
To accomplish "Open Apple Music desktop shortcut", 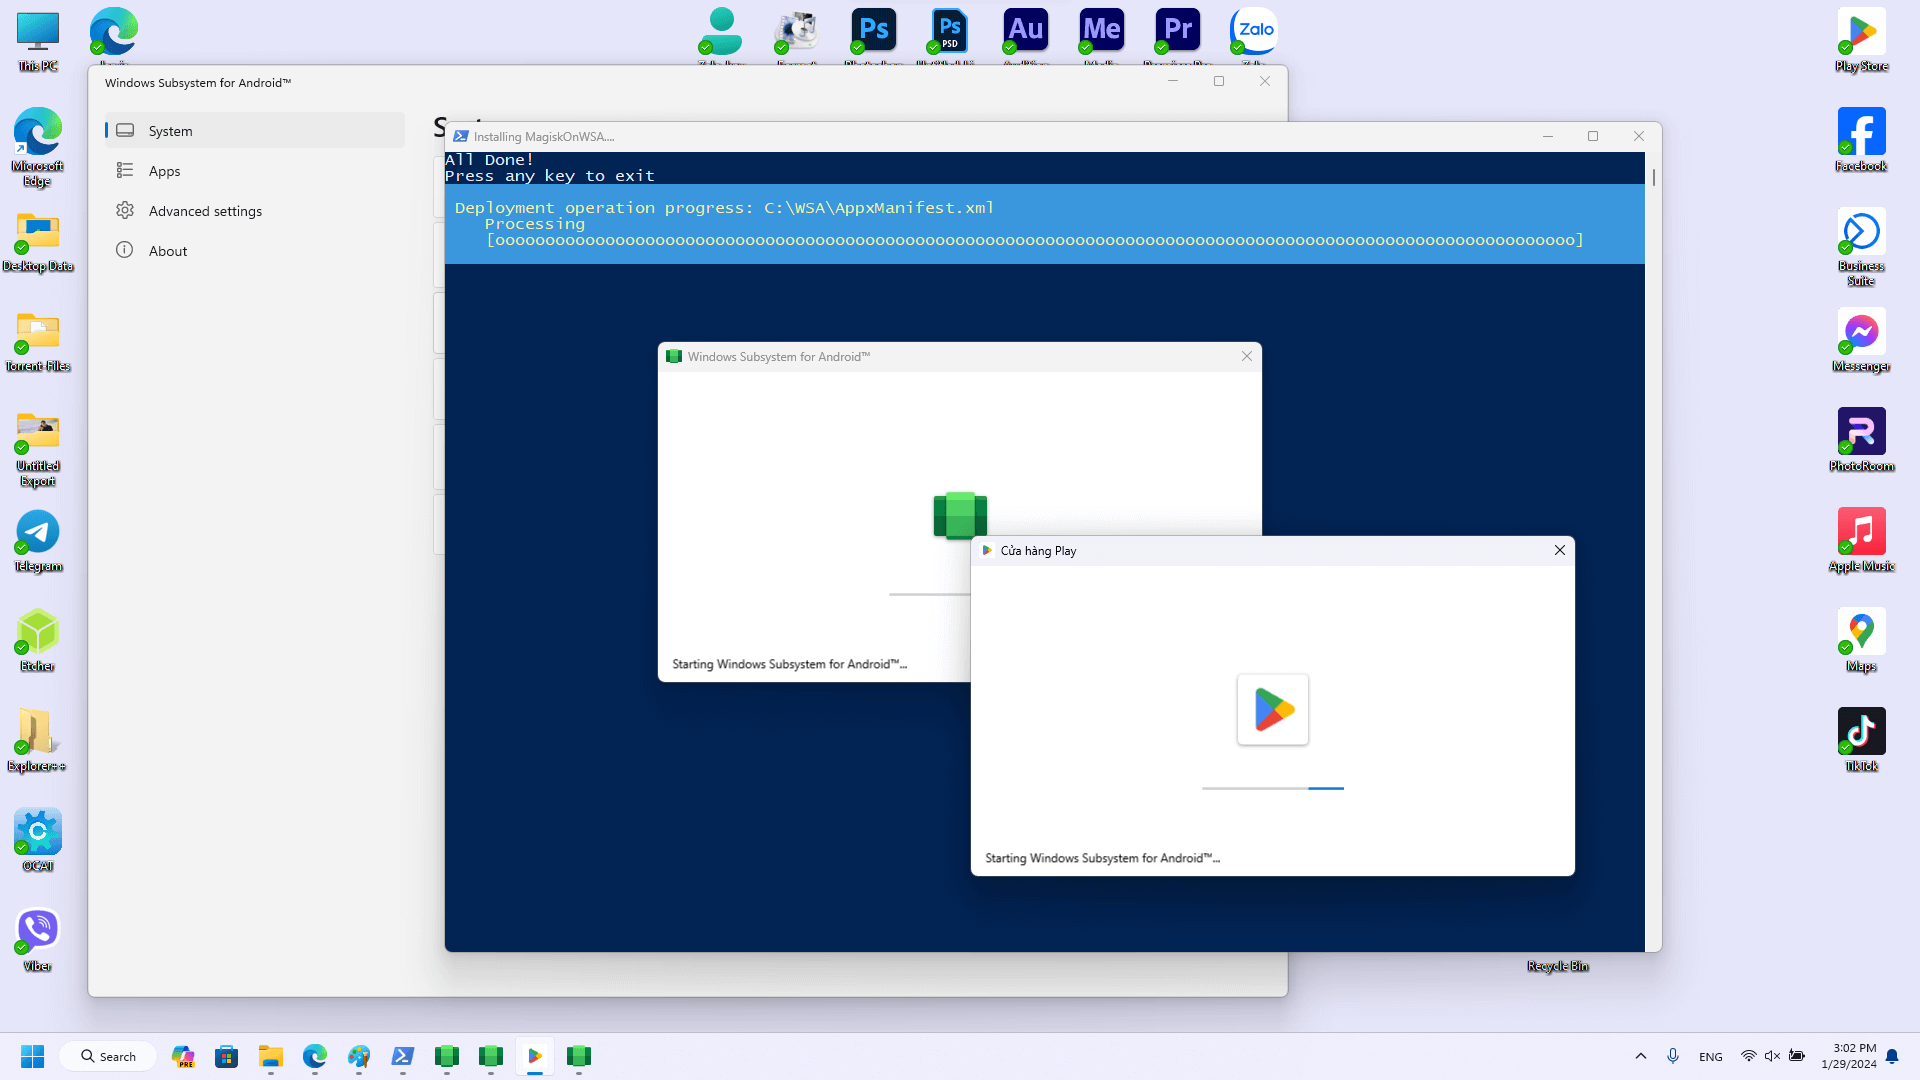I will click(1861, 540).
